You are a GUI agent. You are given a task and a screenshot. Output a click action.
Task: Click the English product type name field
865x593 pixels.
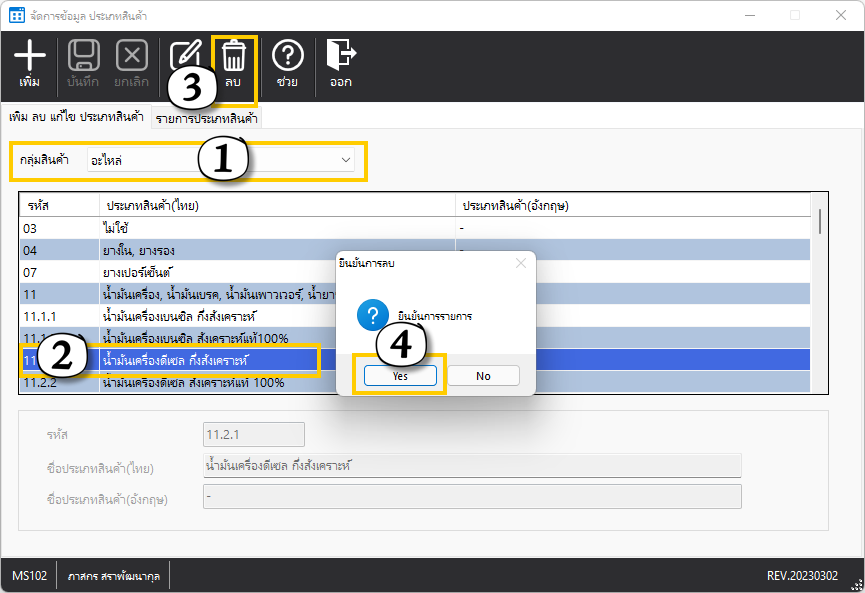point(471,498)
